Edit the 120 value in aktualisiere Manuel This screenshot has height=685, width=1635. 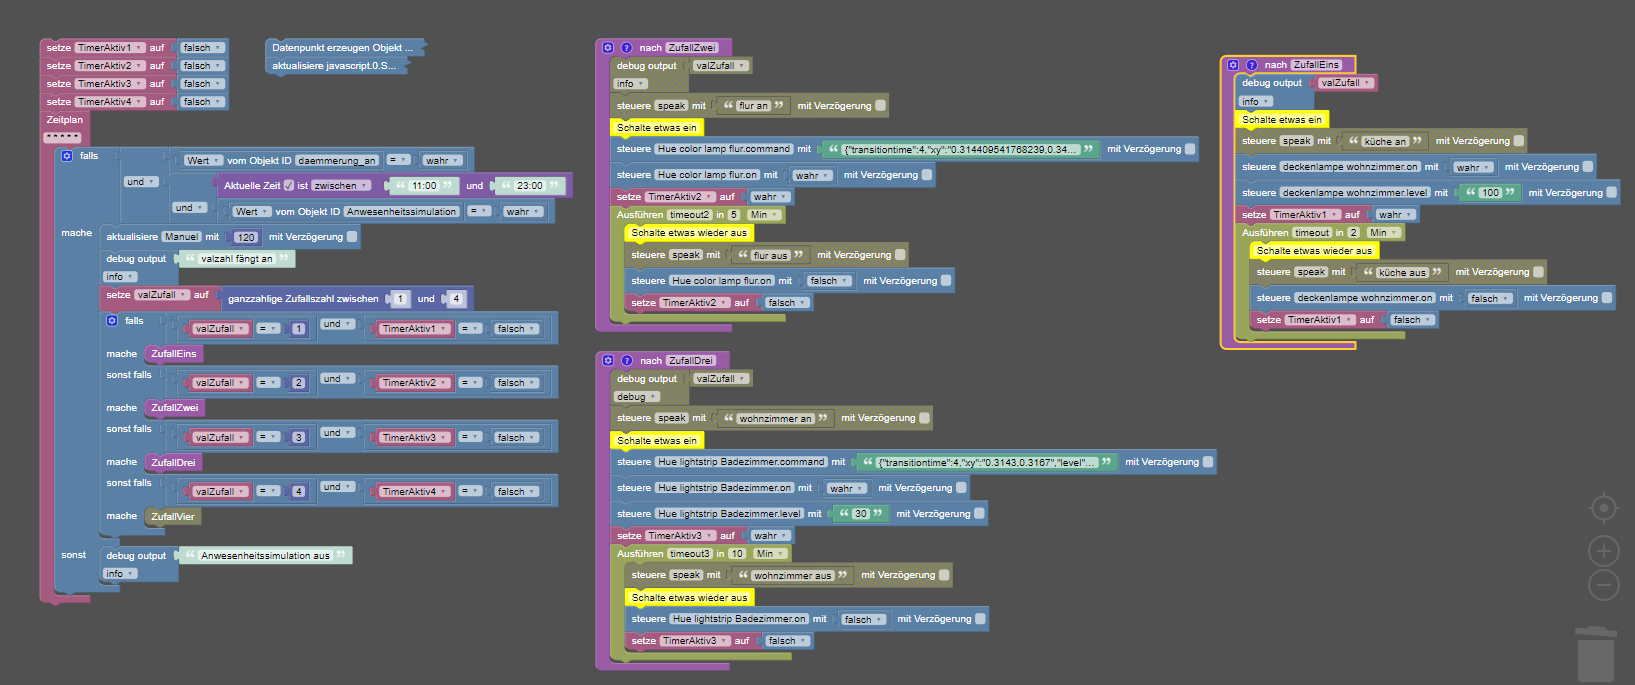(246, 238)
